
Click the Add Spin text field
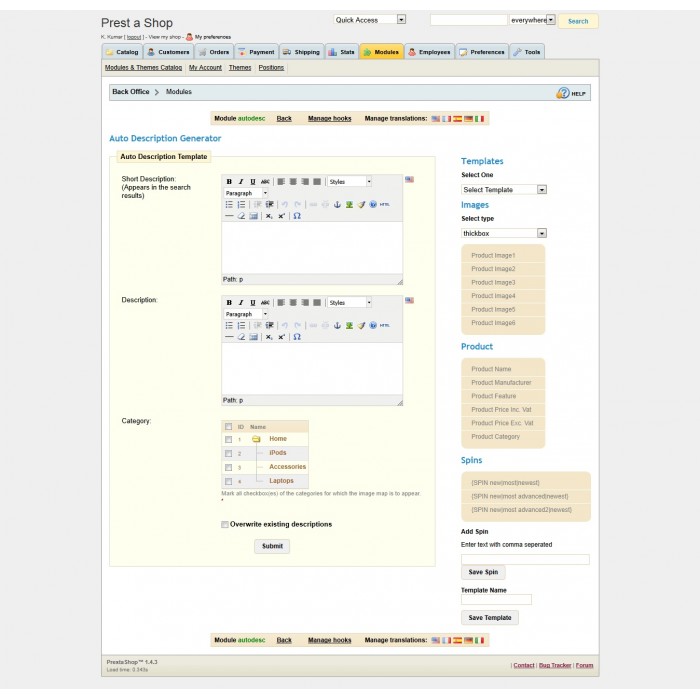click(525, 559)
